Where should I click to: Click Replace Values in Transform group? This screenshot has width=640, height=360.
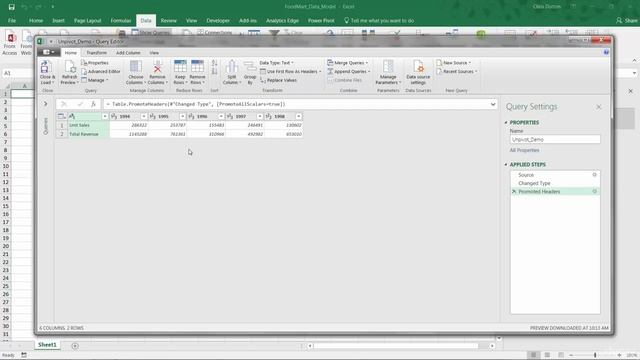(278, 80)
